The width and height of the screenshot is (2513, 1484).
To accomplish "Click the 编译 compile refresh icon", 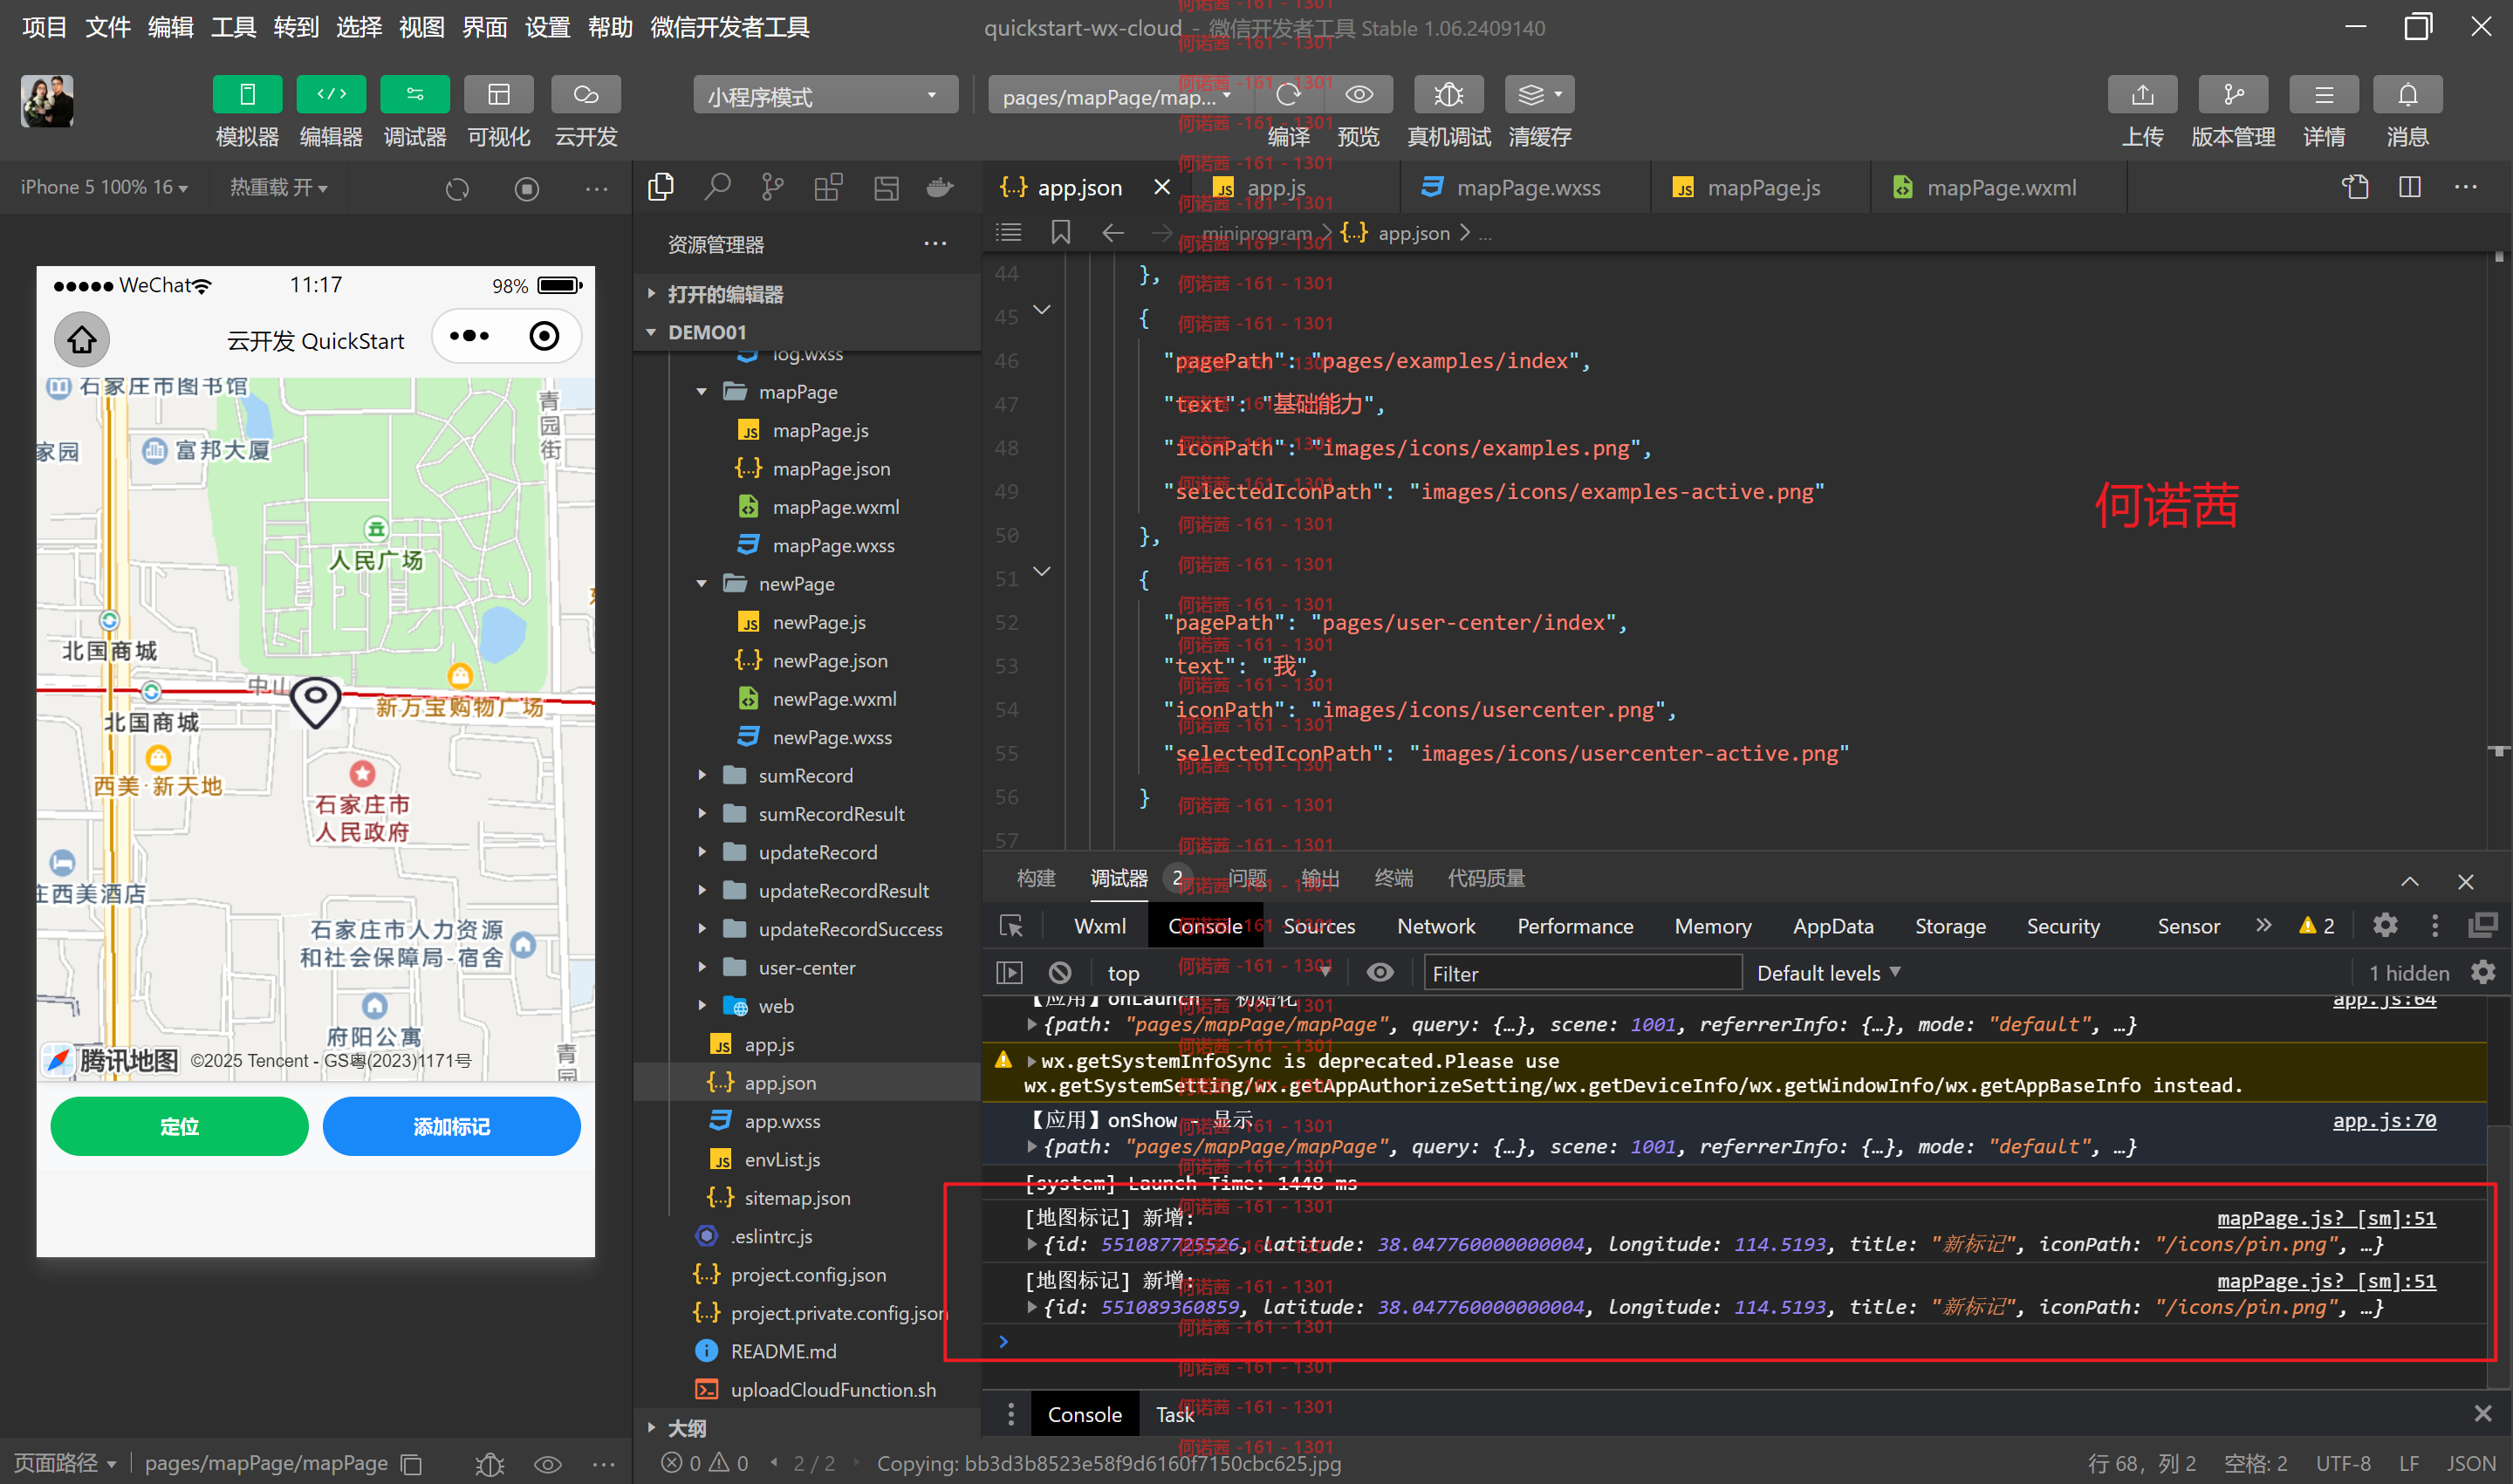I will coord(1288,95).
